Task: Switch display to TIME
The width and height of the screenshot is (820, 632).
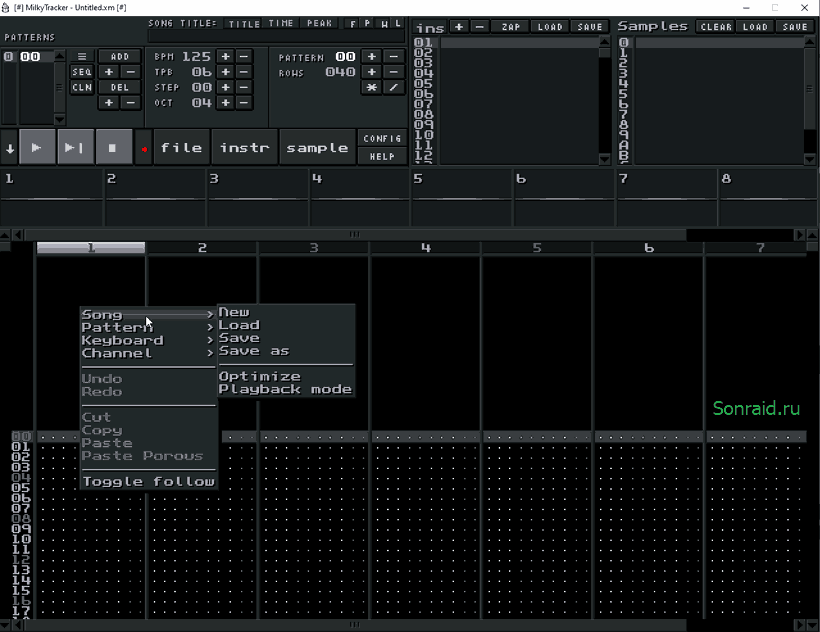Action: coord(281,24)
